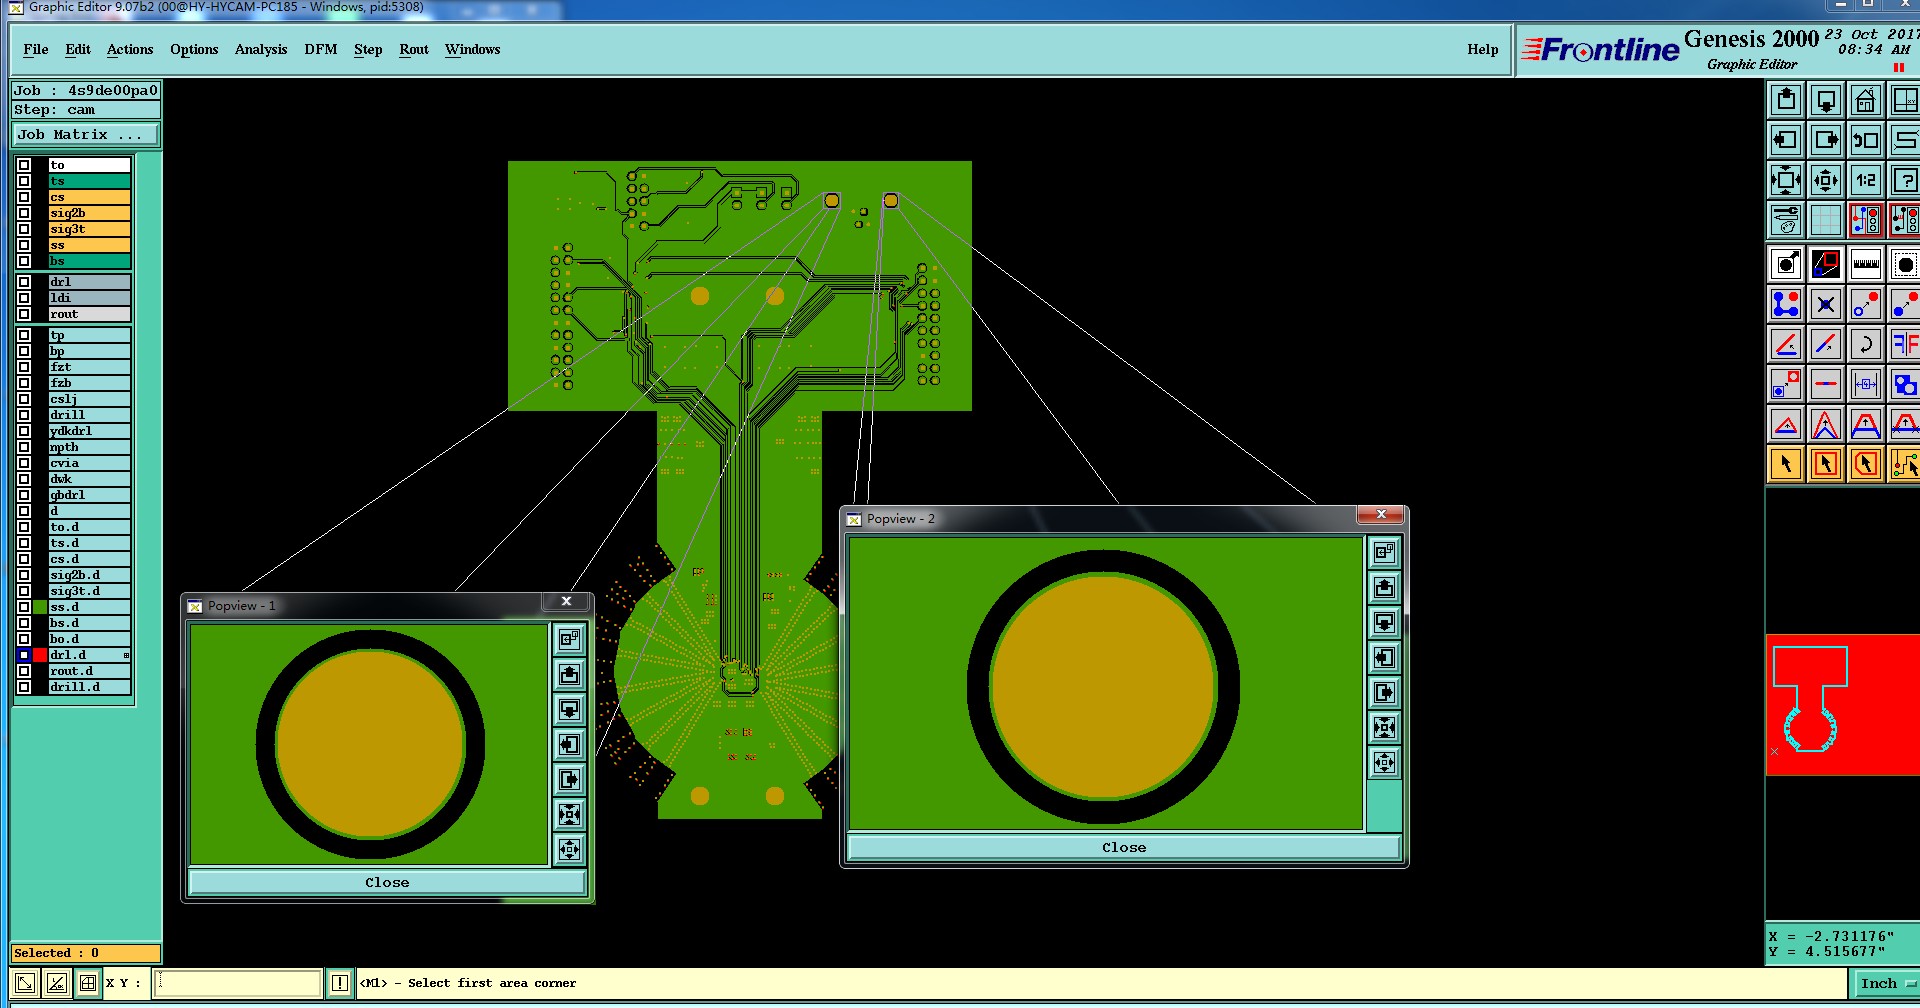Open the File menu
The image size is (1920, 1008).
click(x=36, y=49)
